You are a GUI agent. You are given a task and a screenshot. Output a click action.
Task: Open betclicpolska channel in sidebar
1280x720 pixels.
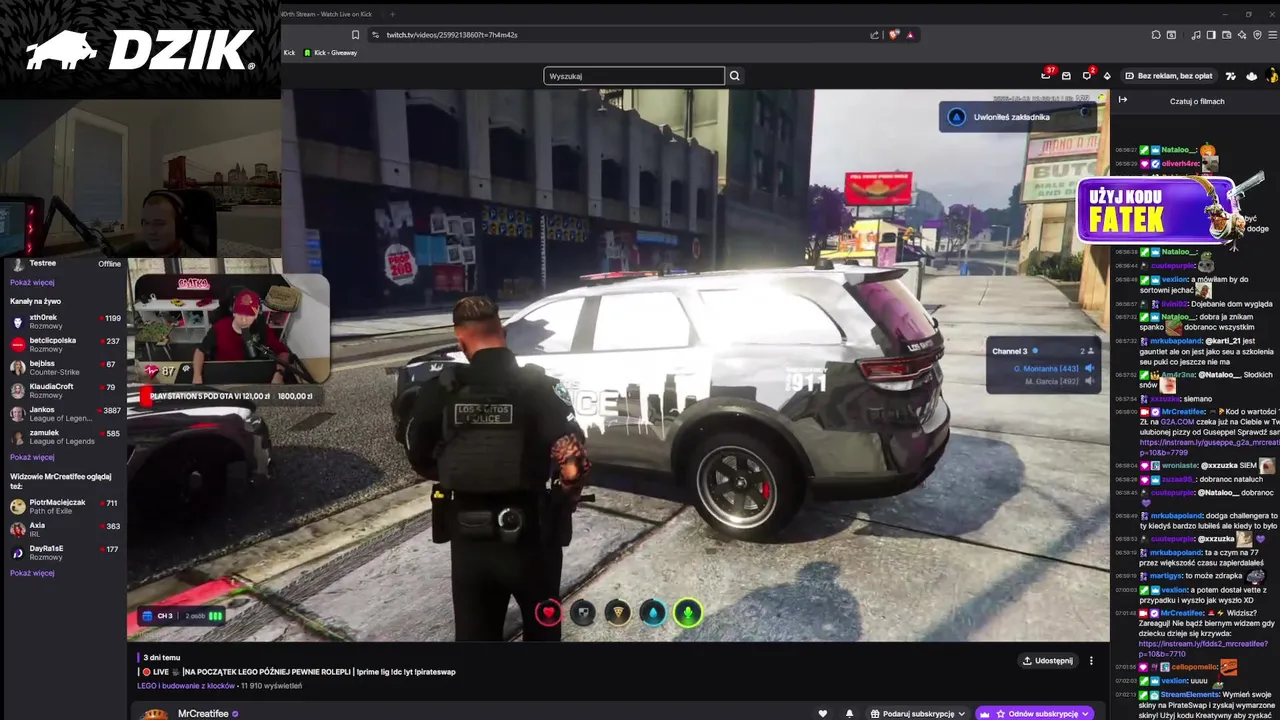coord(65,344)
